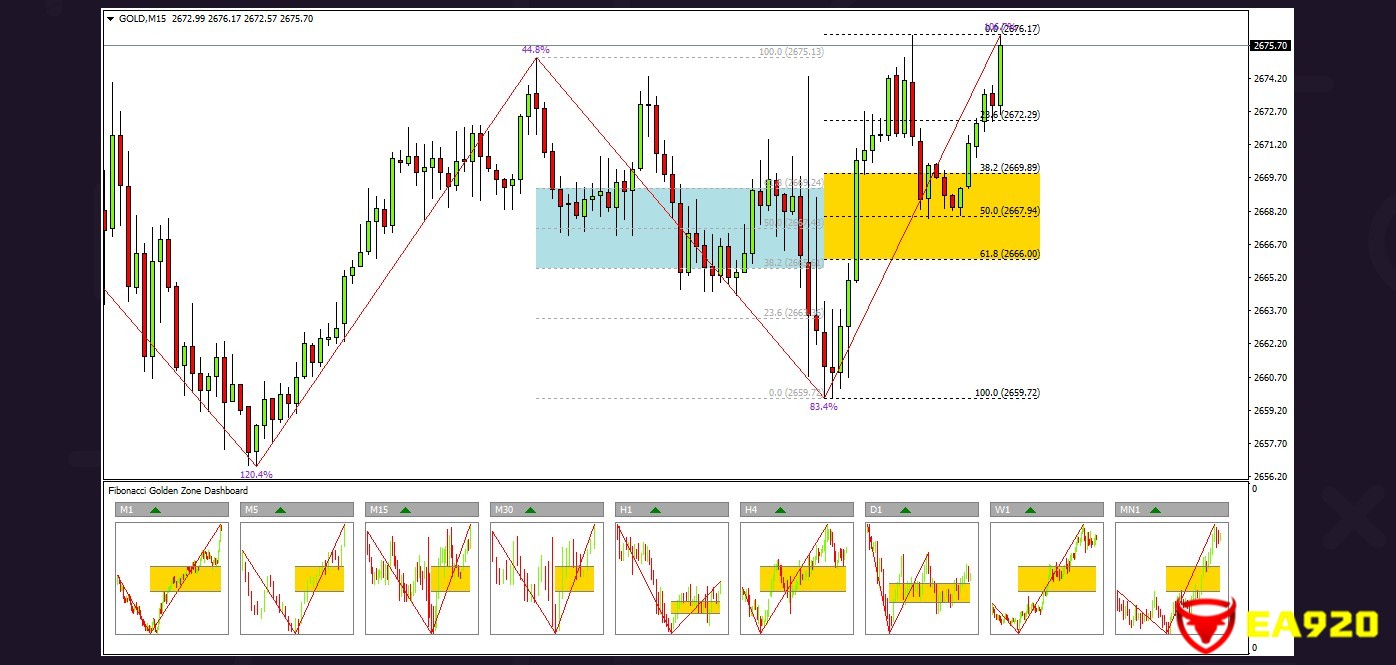This screenshot has width=1396, height=665.
Task: Select the M15 green up-arrow indicator
Action: [405, 510]
